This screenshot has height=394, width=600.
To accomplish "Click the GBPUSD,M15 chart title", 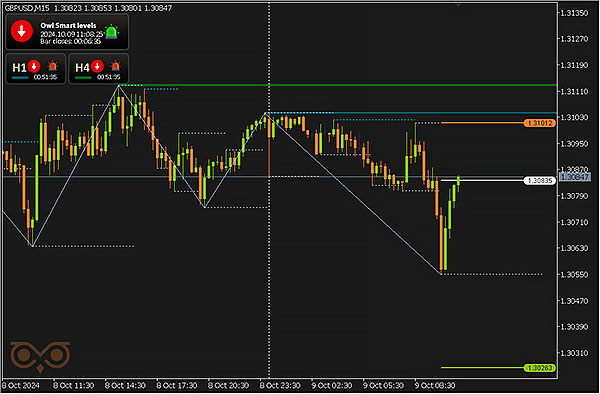I will (x=27, y=8).
